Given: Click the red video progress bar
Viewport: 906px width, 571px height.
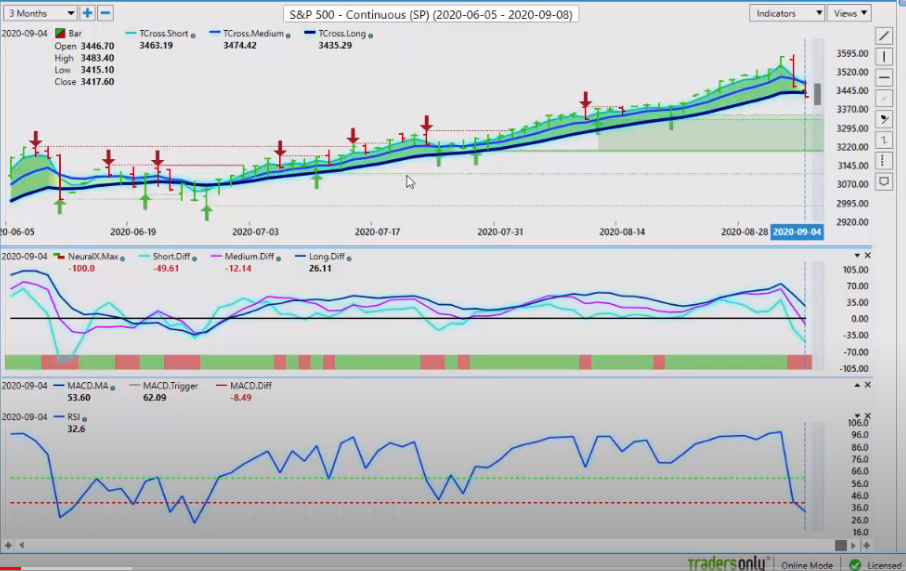Looking at the screenshot, I should pos(10,569).
